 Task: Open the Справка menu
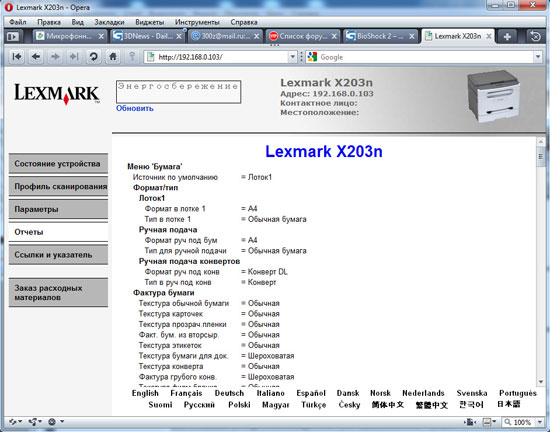coord(244,22)
